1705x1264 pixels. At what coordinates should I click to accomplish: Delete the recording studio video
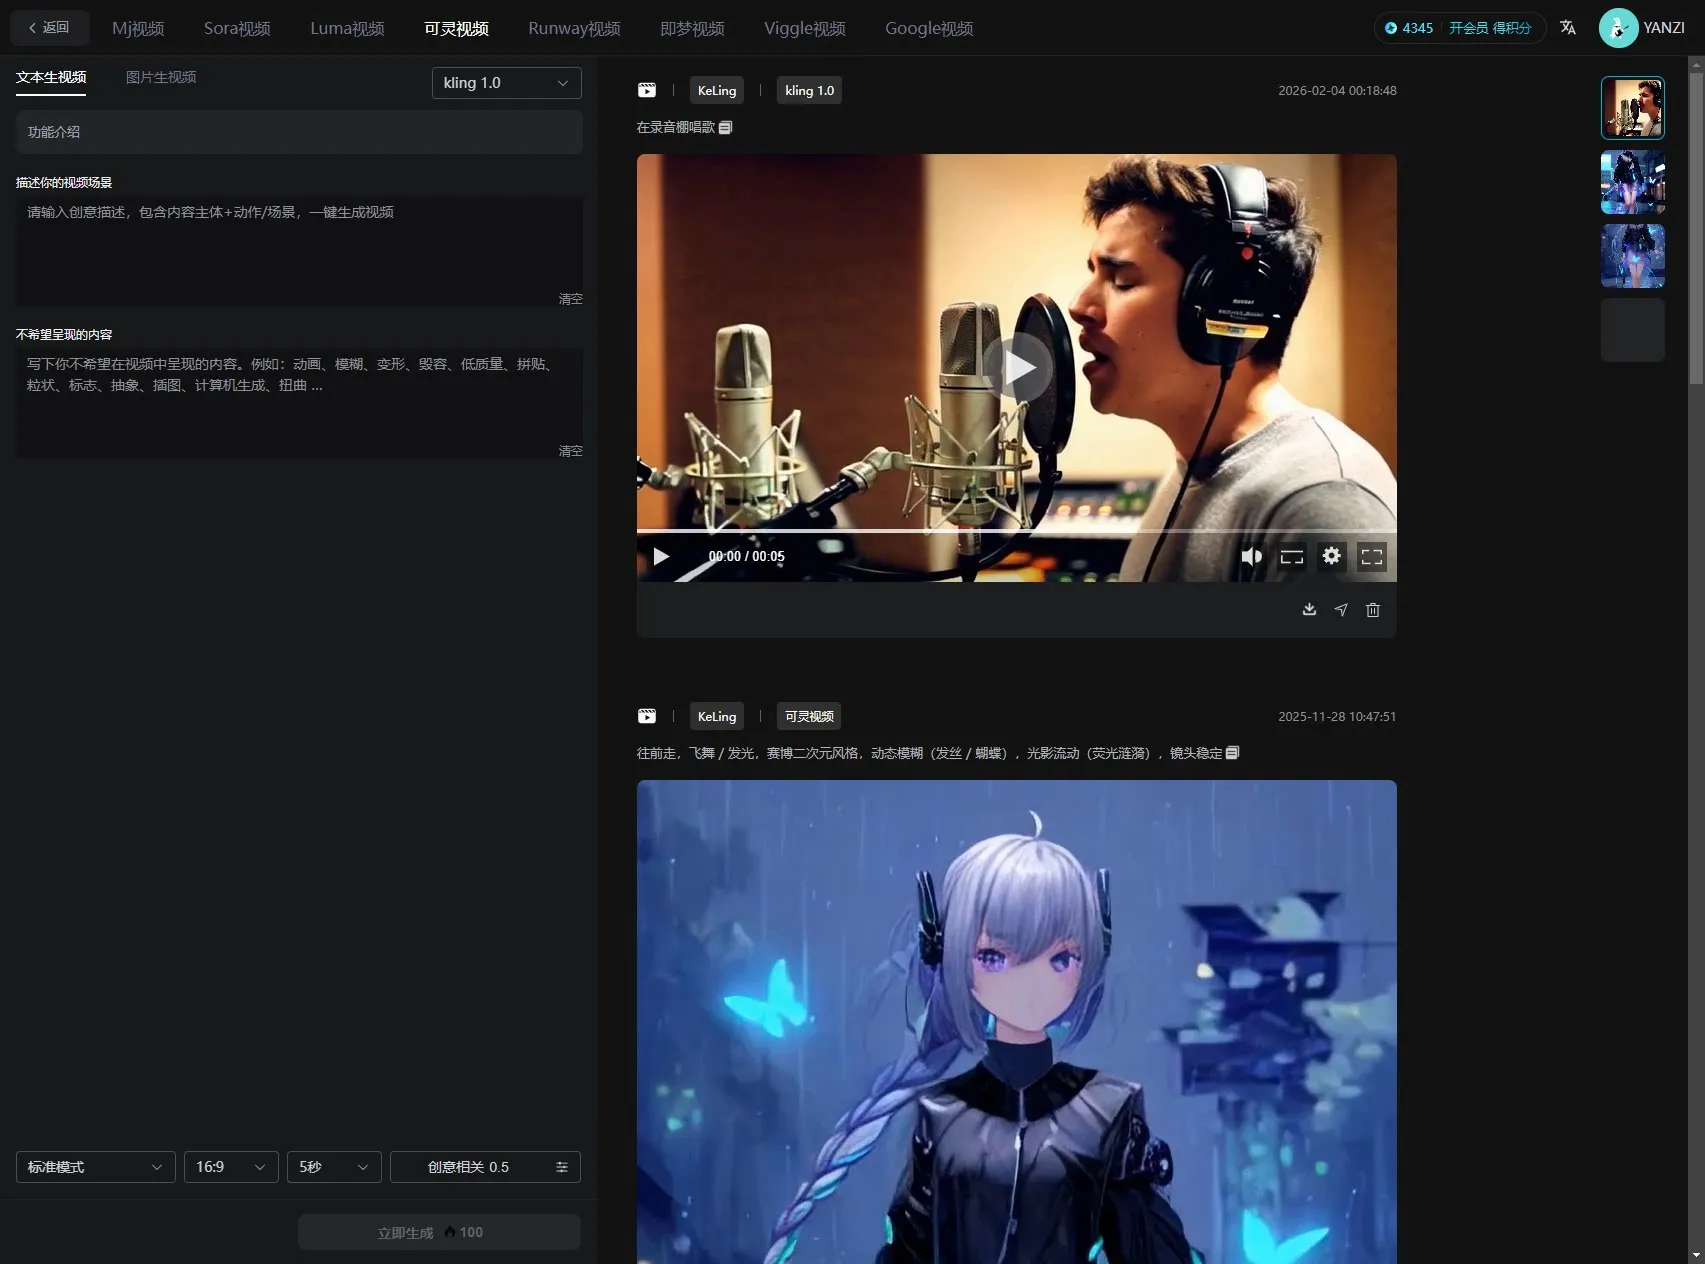point(1373,609)
